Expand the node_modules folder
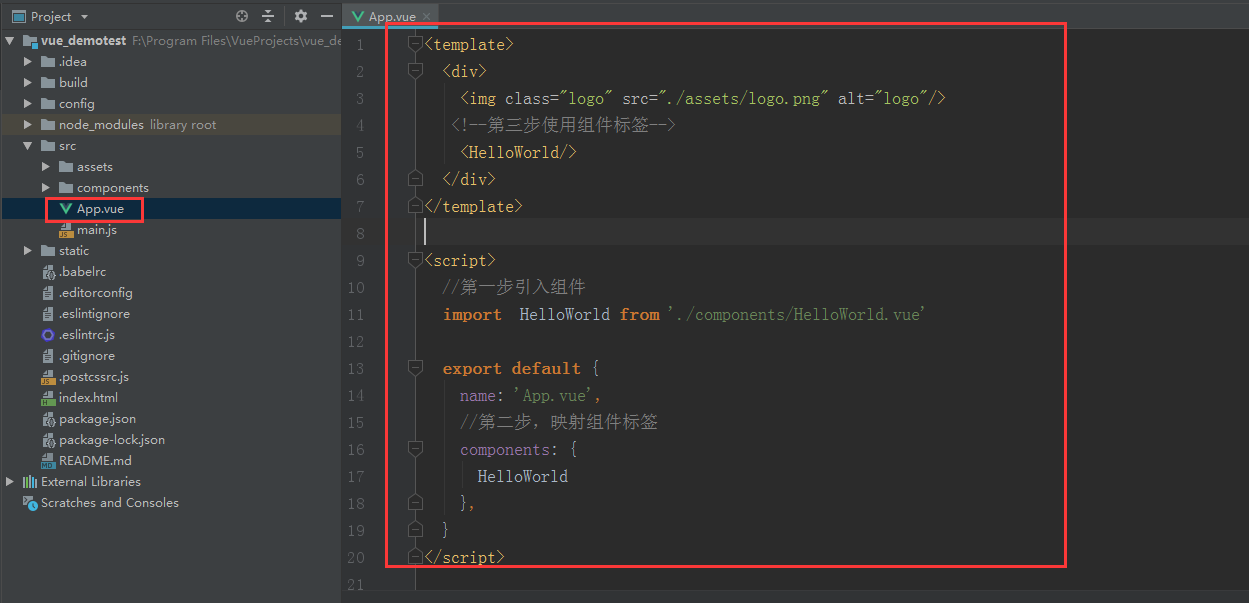This screenshot has width=1249, height=603. click(28, 125)
